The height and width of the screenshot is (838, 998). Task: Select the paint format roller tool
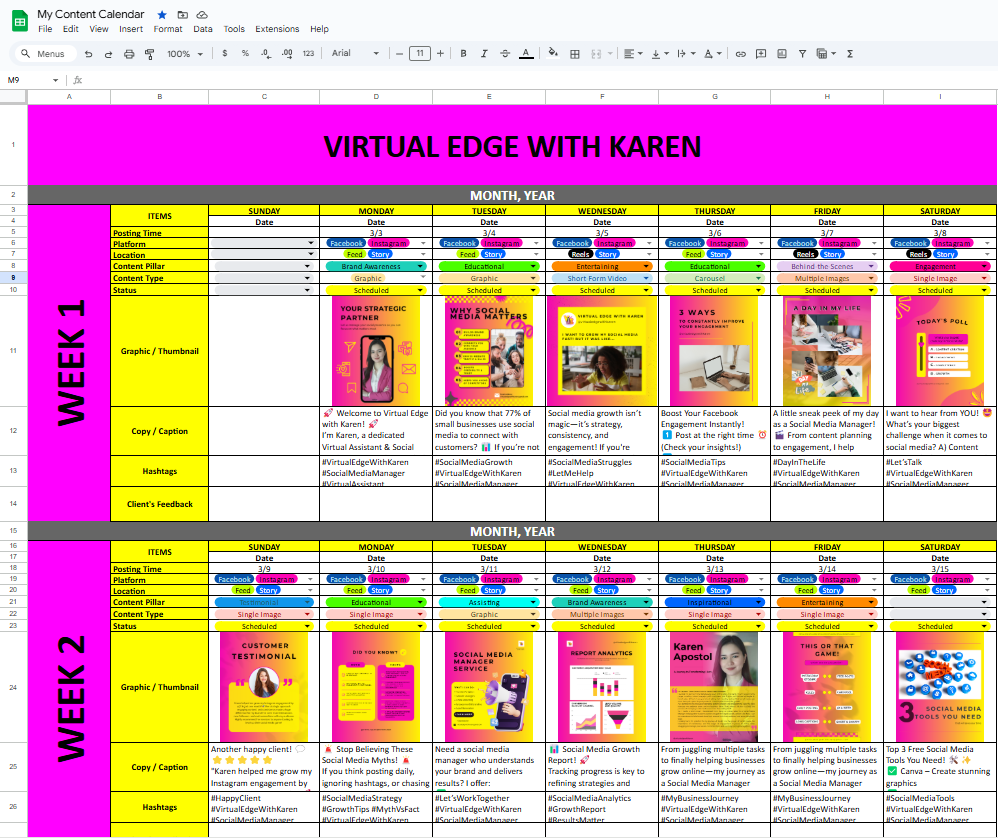point(150,54)
